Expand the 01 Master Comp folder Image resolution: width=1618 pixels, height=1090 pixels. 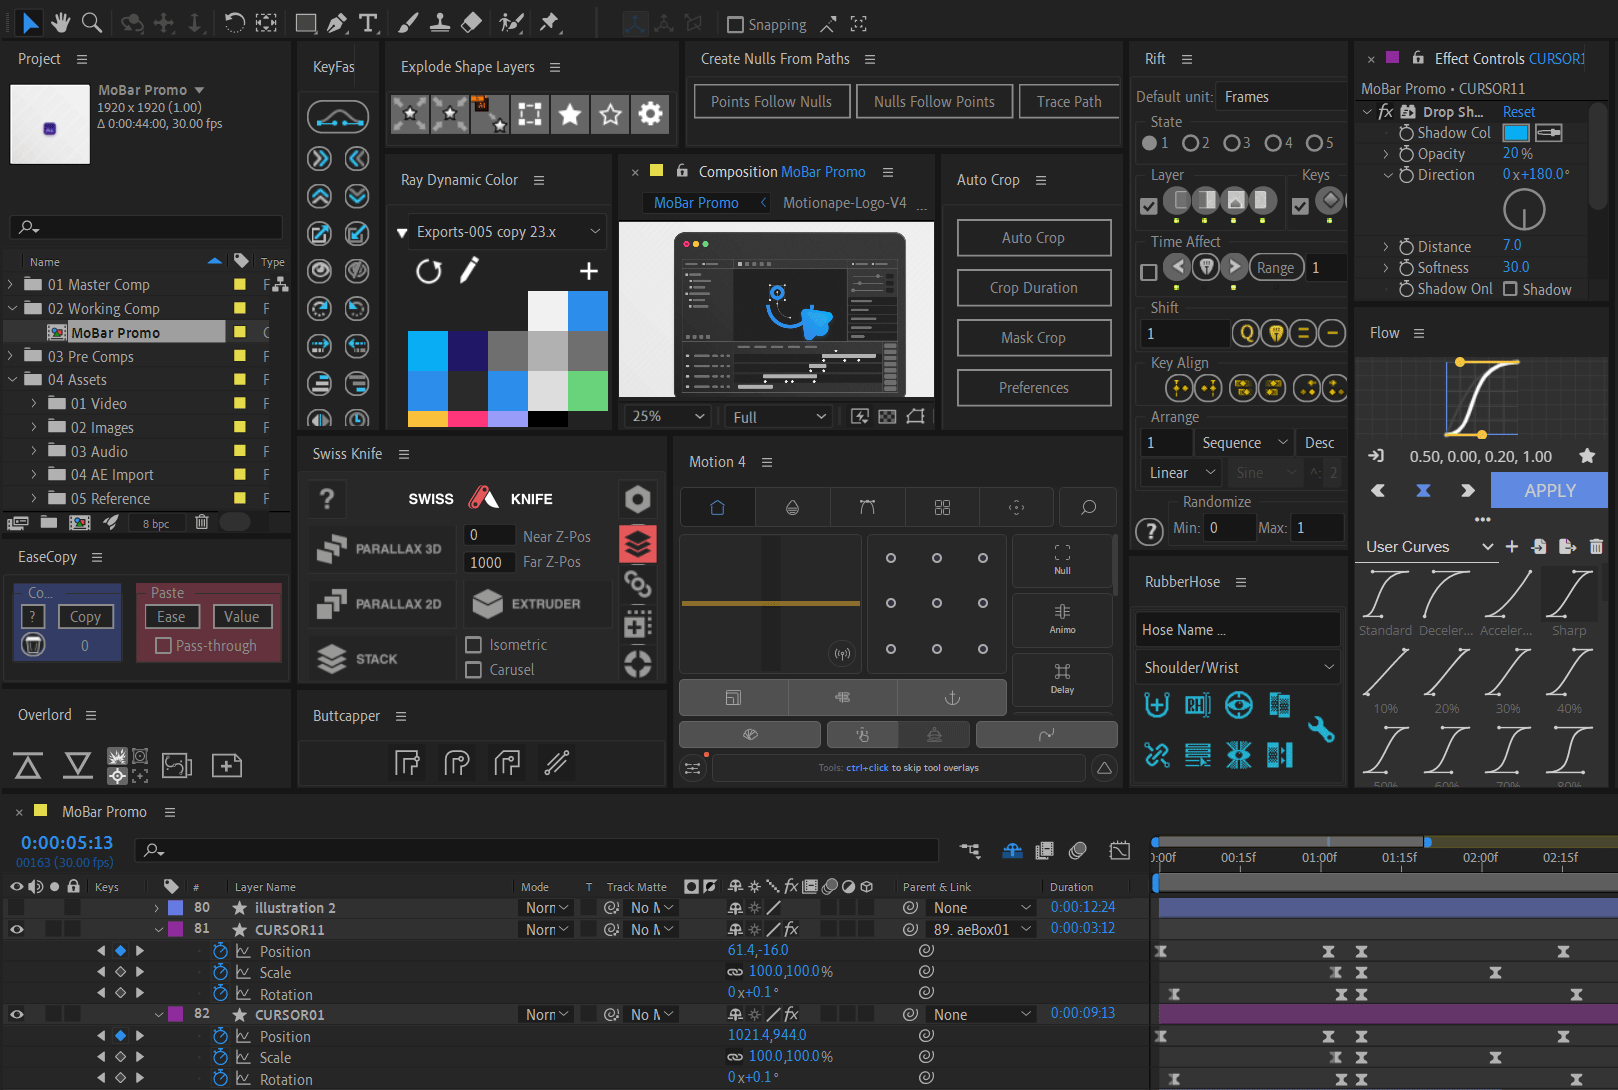(x=11, y=285)
